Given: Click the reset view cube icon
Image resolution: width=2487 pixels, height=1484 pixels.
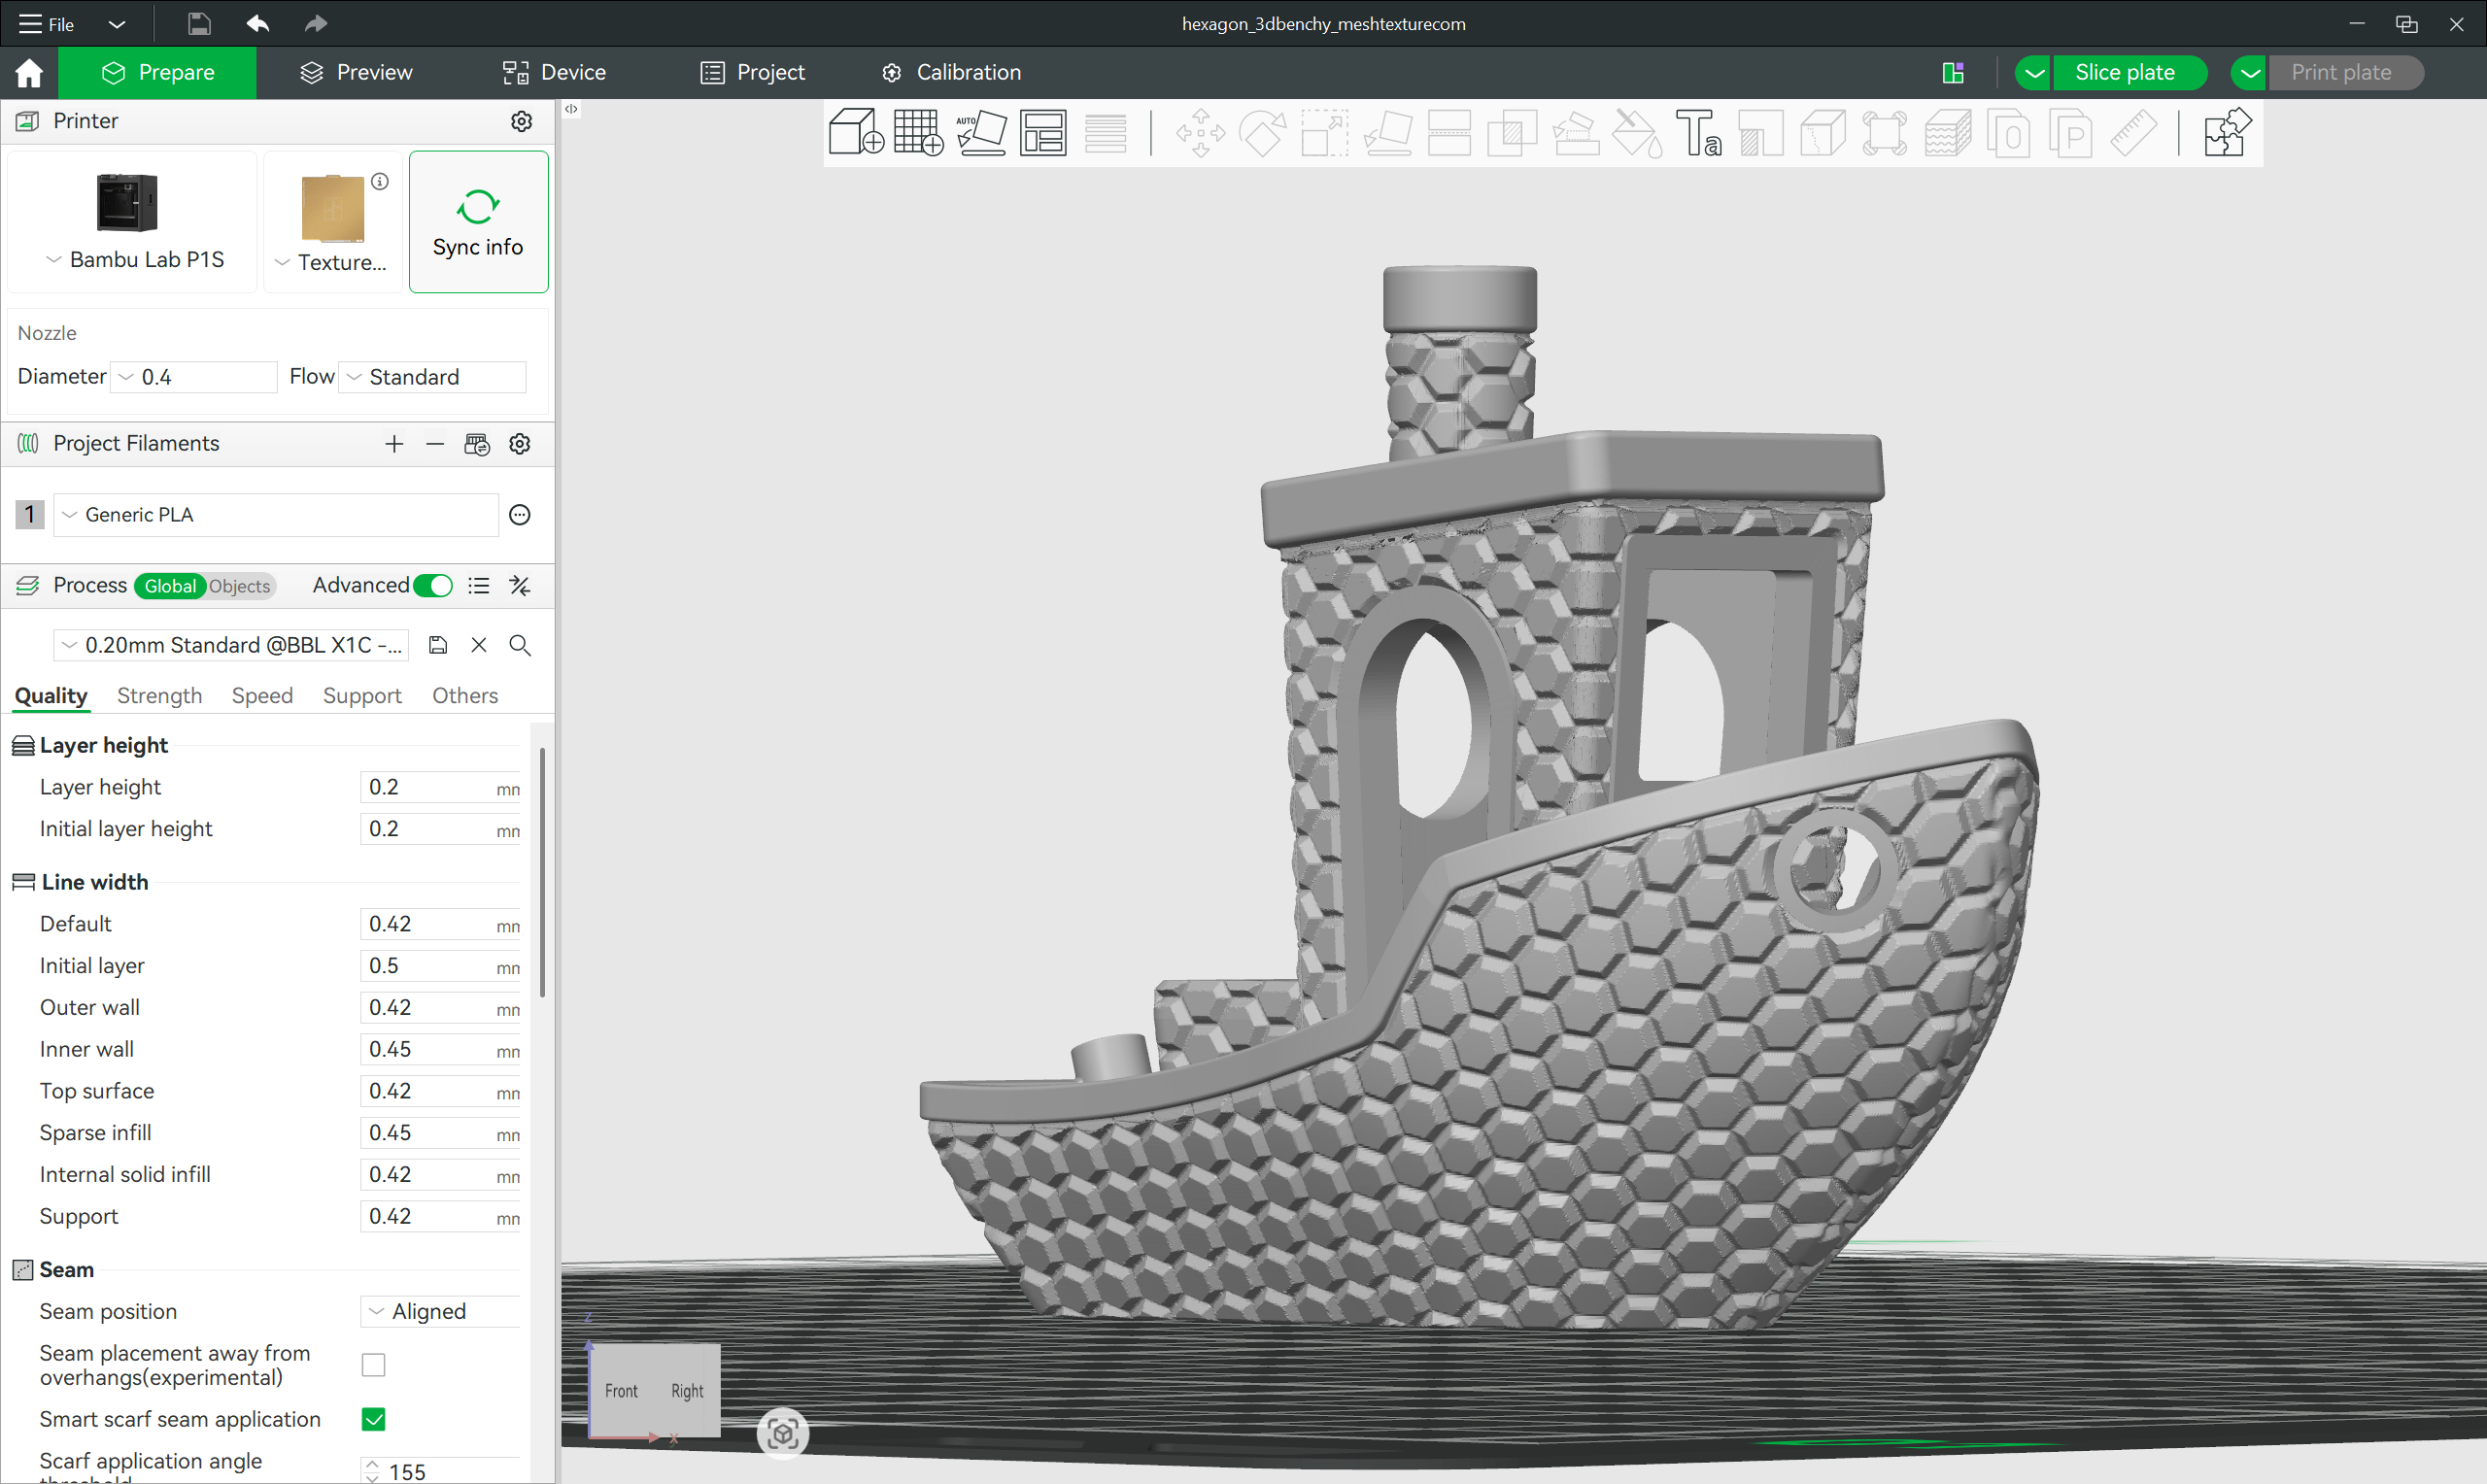Looking at the screenshot, I should tap(783, 1433).
